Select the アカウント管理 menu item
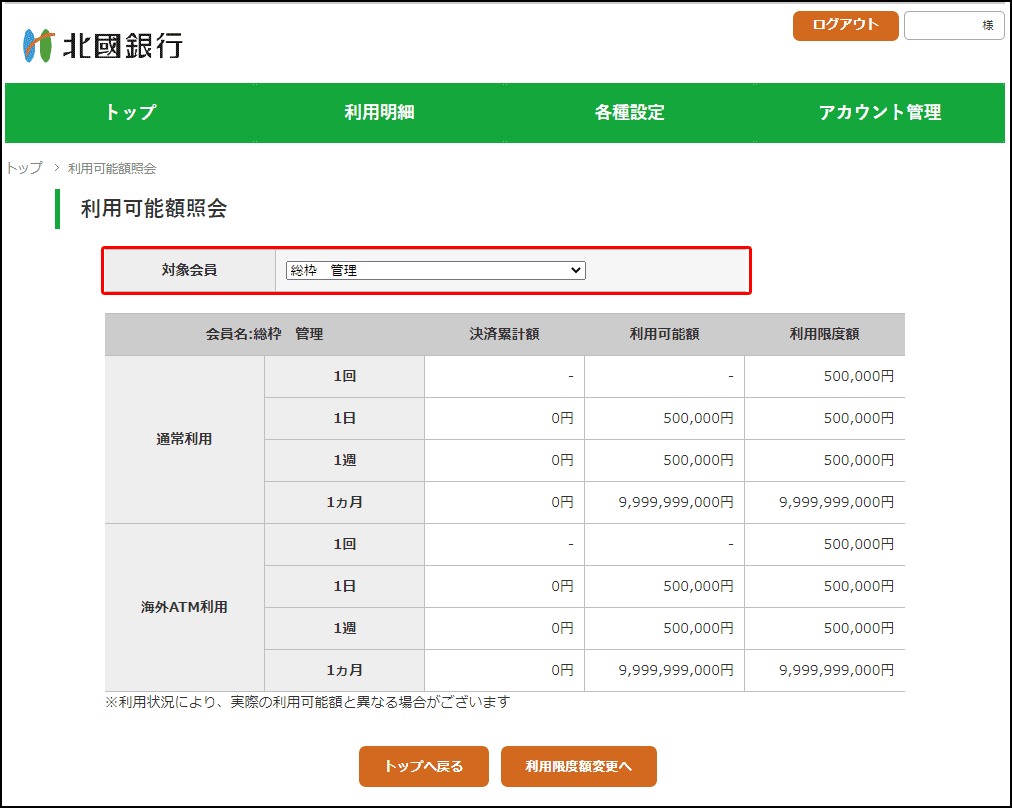The width and height of the screenshot is (1012, 808). [879, 113]
